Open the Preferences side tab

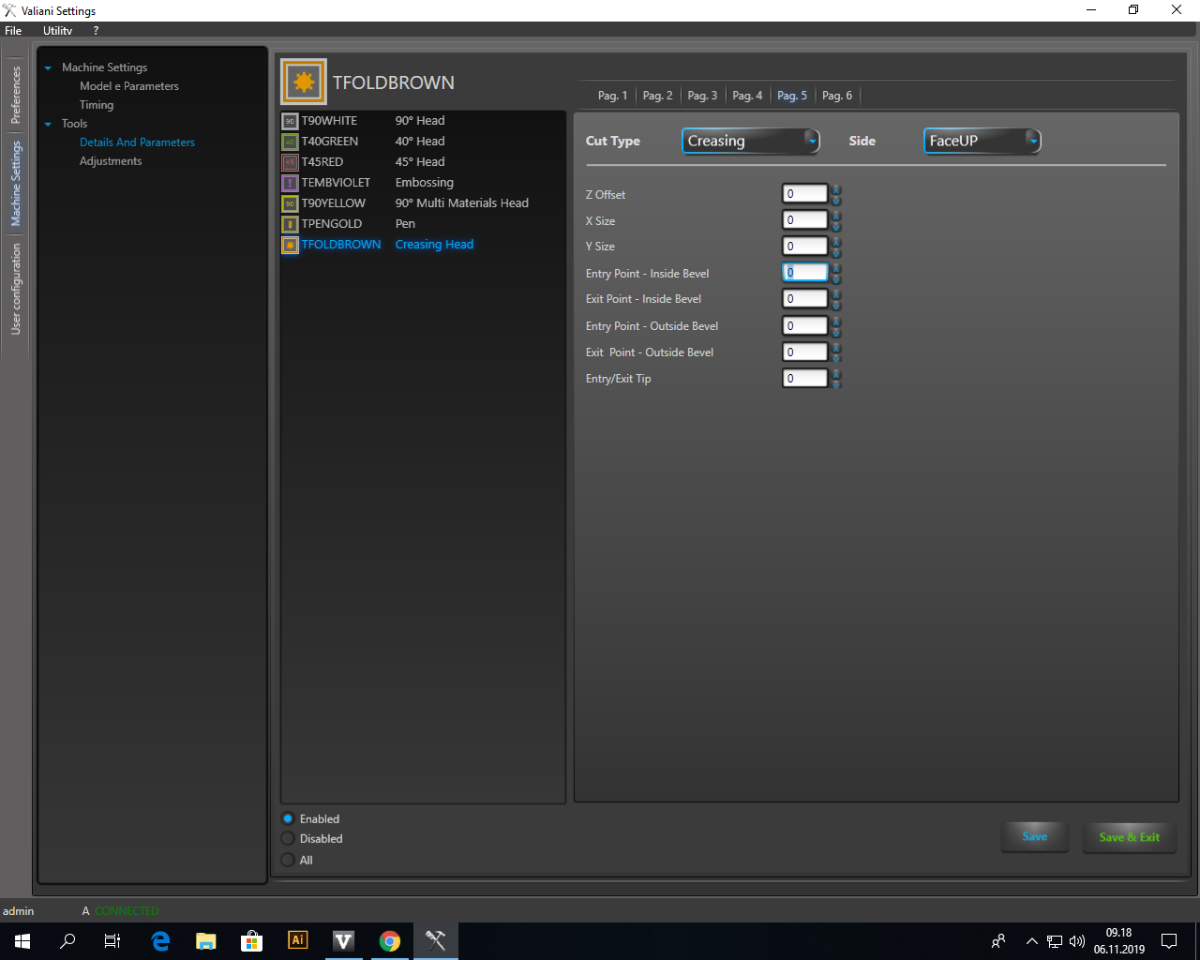[15, 95]
